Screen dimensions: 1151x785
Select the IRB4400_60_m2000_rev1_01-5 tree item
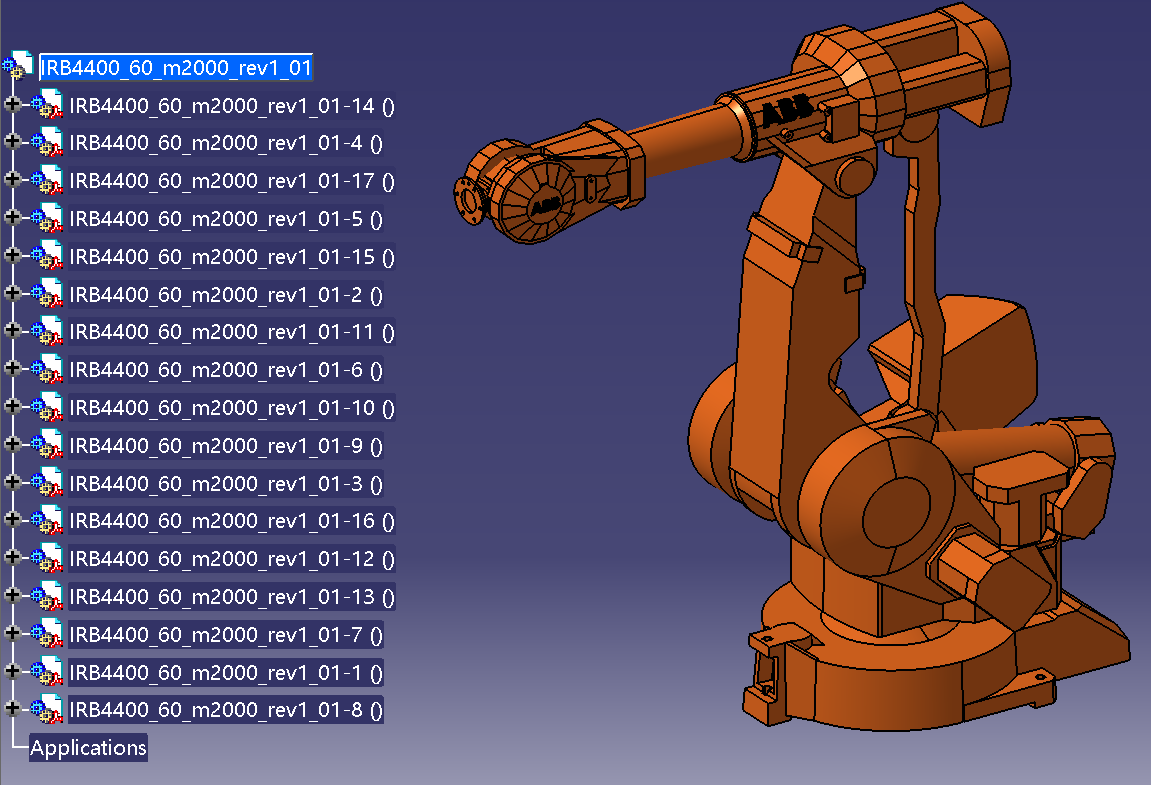pos(226,219)
